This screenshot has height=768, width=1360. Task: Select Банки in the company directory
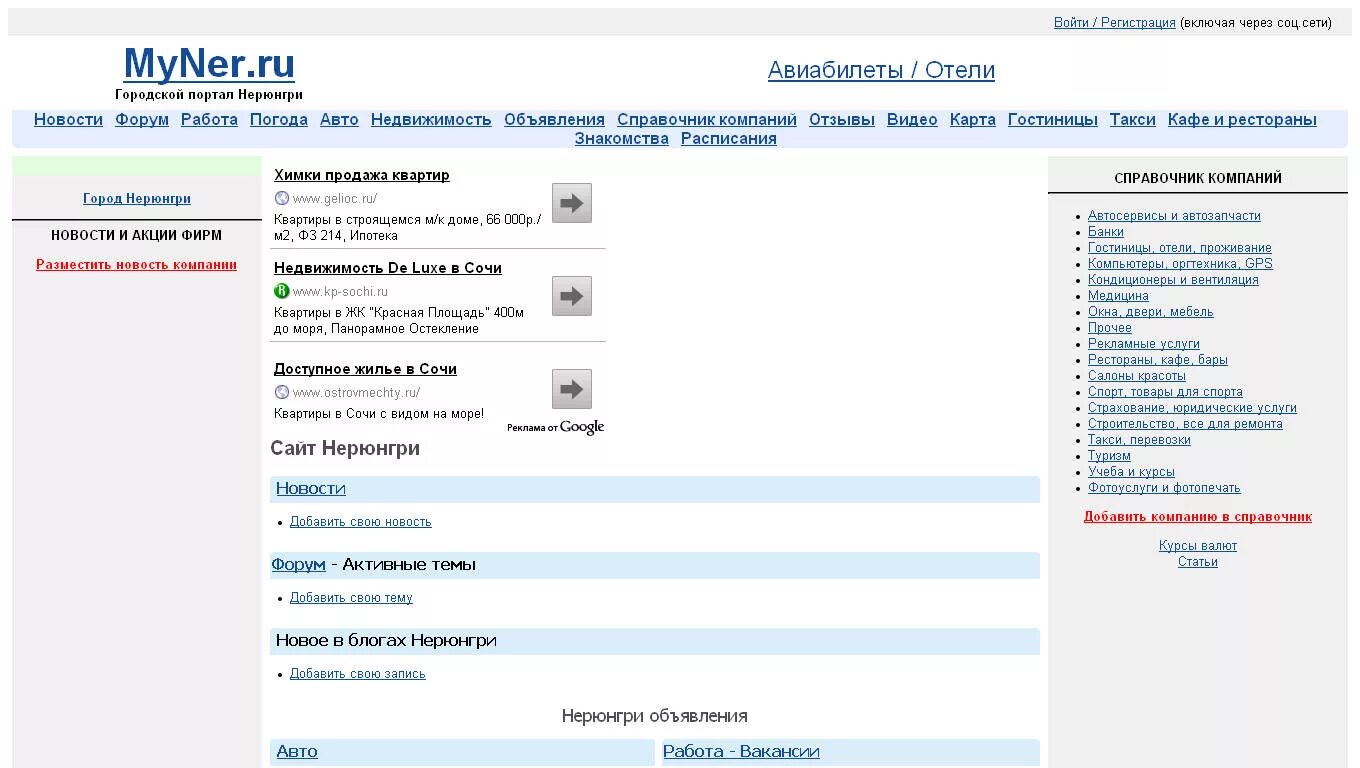tap(1105, 231)
